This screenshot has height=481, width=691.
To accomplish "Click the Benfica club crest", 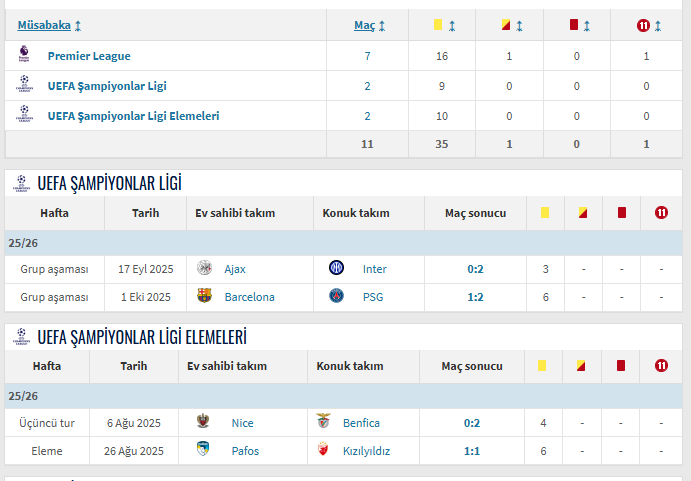I will tap(323, 422).
